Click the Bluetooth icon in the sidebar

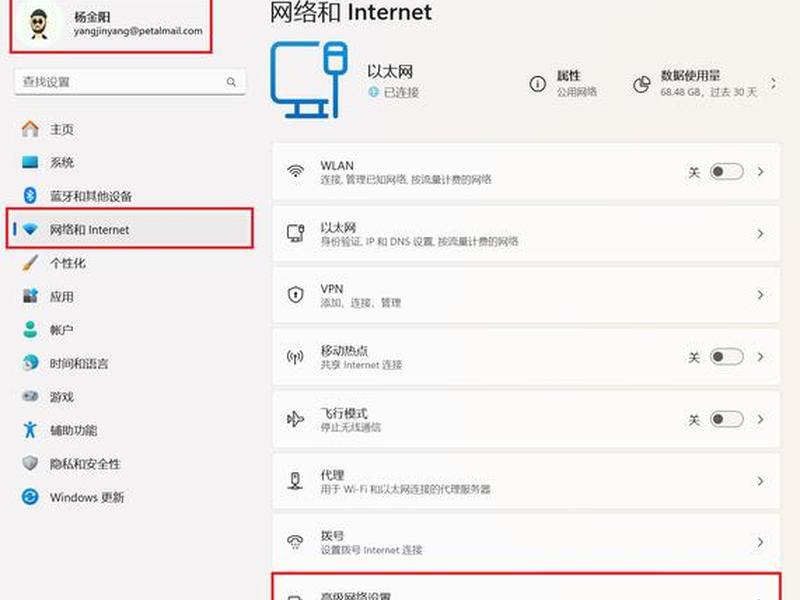tap(30, 195)
